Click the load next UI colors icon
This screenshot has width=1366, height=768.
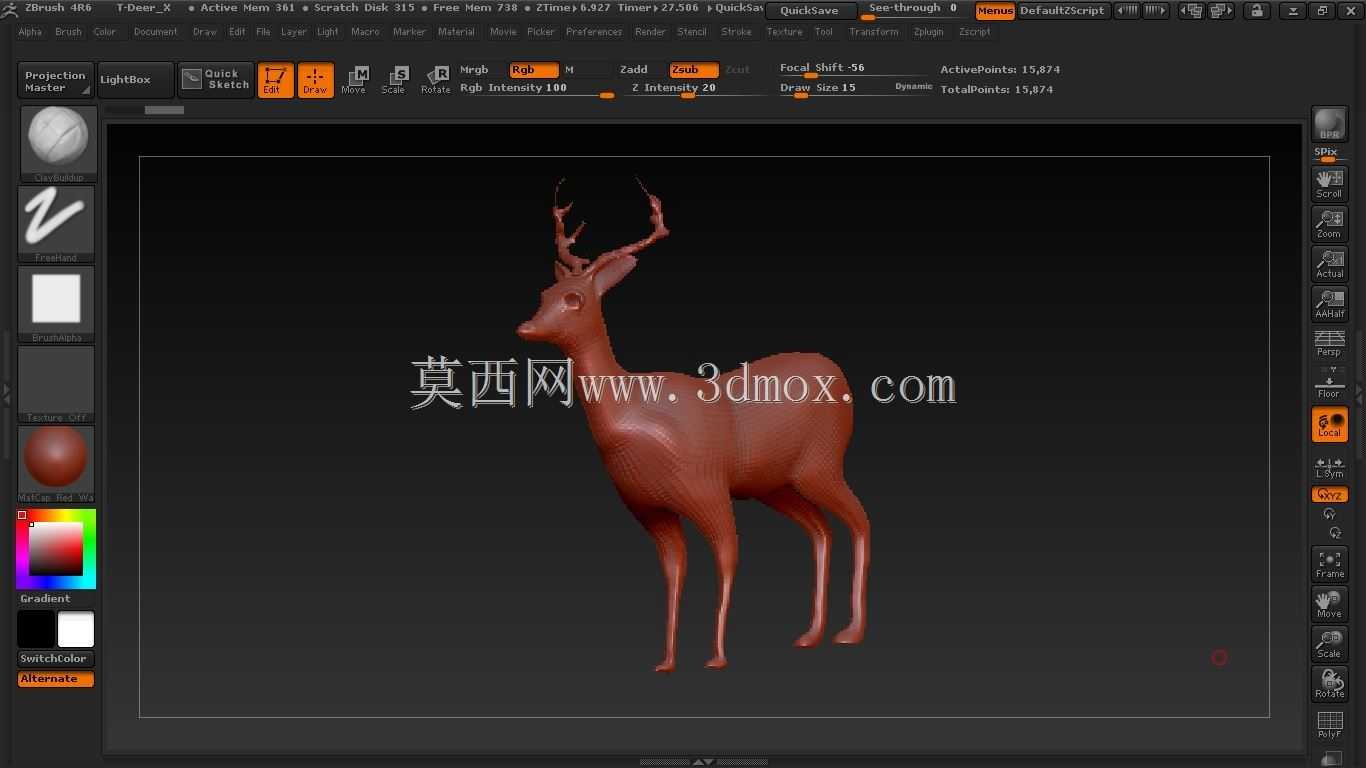(x=1221, y=10)
